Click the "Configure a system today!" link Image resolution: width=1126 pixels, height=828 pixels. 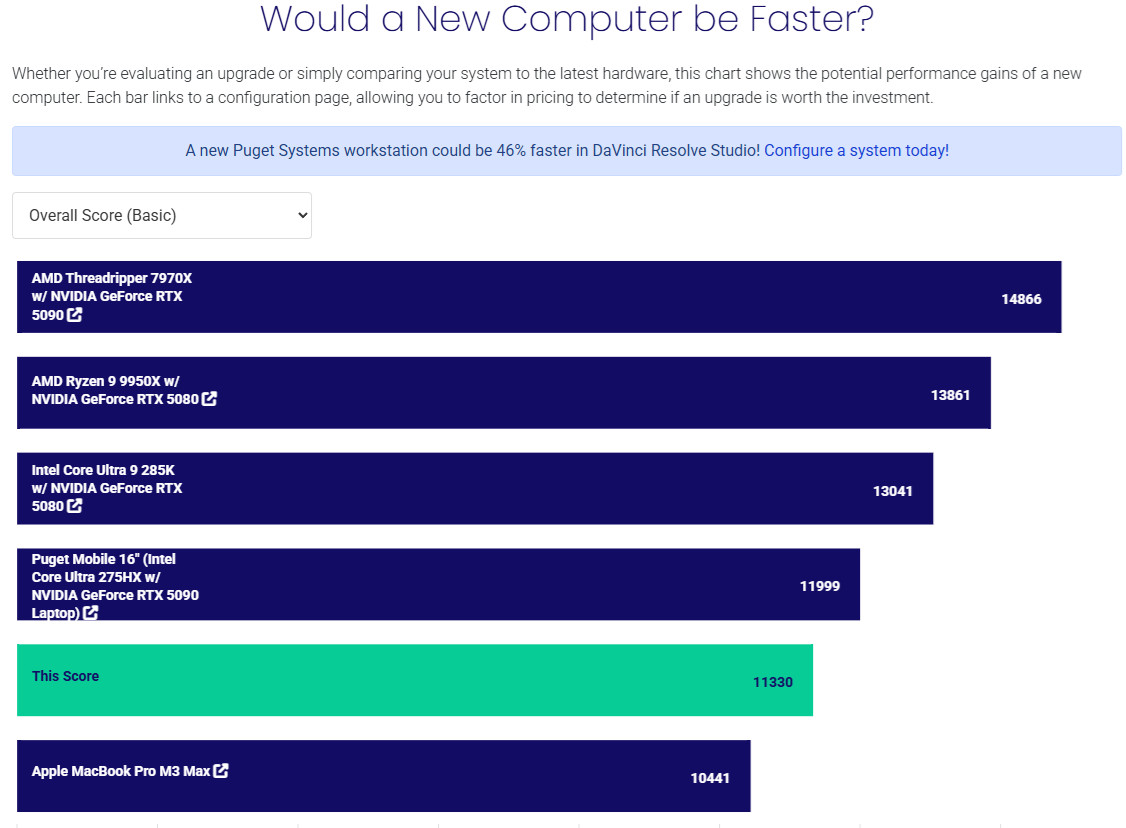tap(856, 150)
